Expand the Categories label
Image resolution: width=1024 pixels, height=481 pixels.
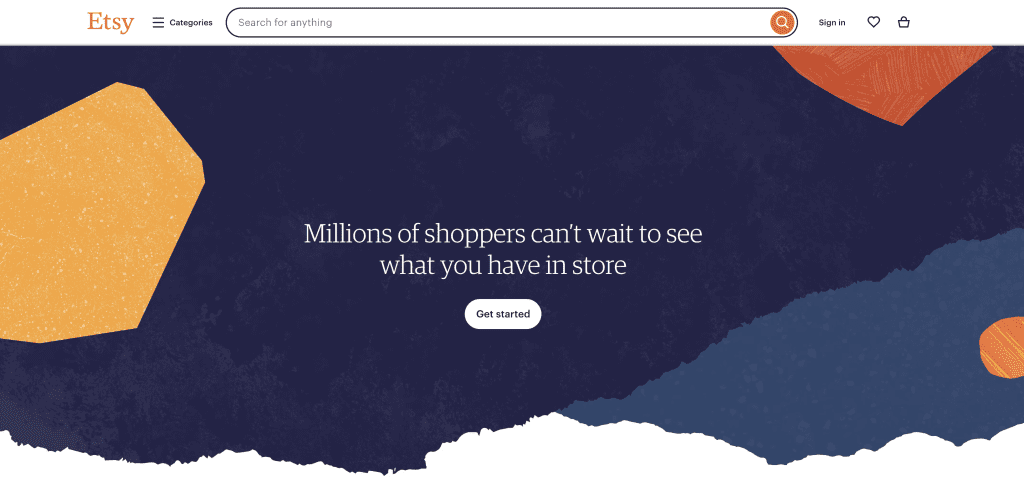tap(191, 22)
